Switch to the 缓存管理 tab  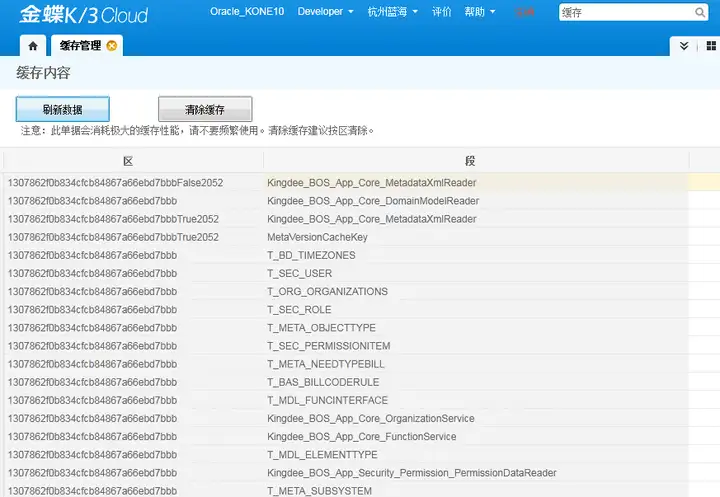[80, 45]
